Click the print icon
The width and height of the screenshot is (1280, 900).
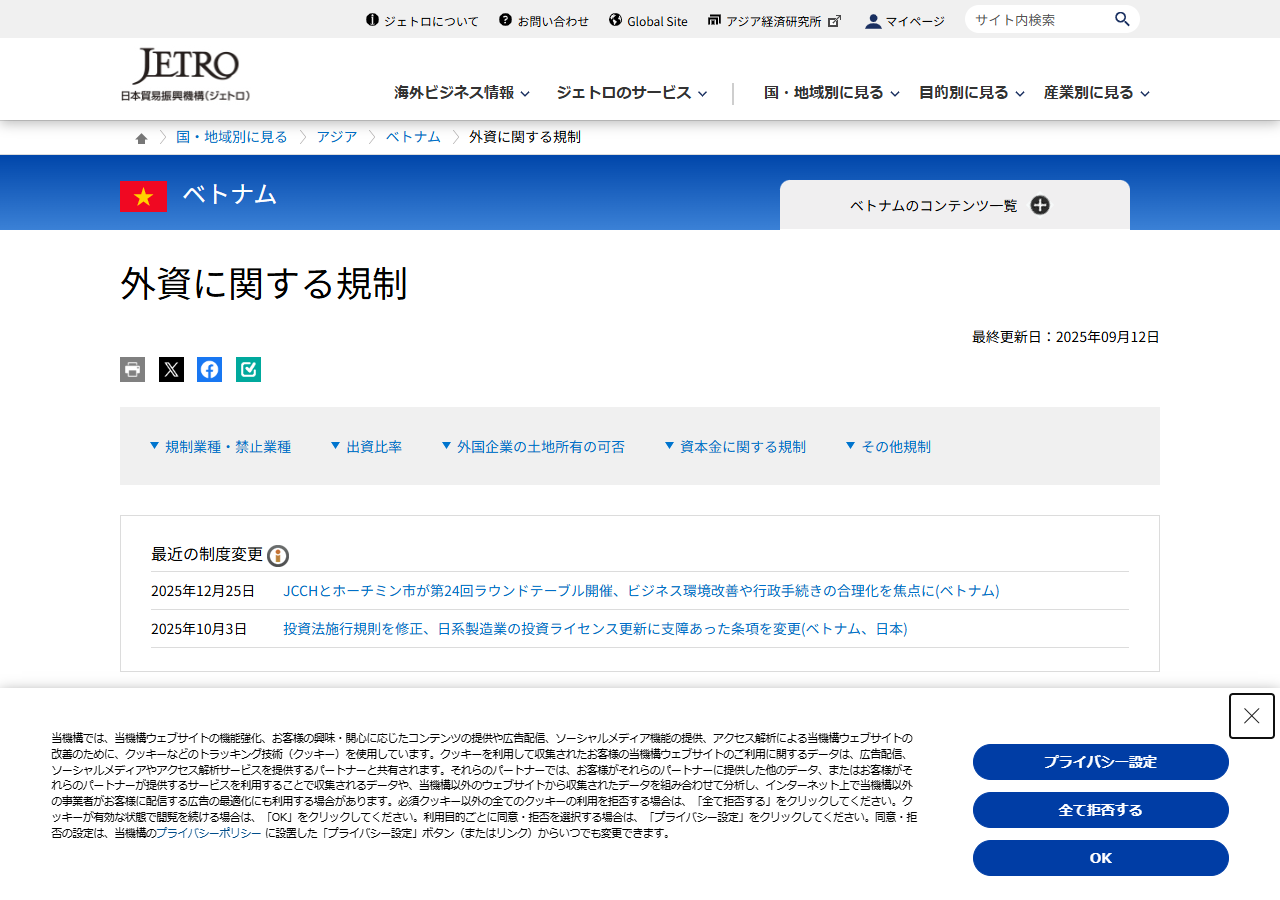click(132, 369)
